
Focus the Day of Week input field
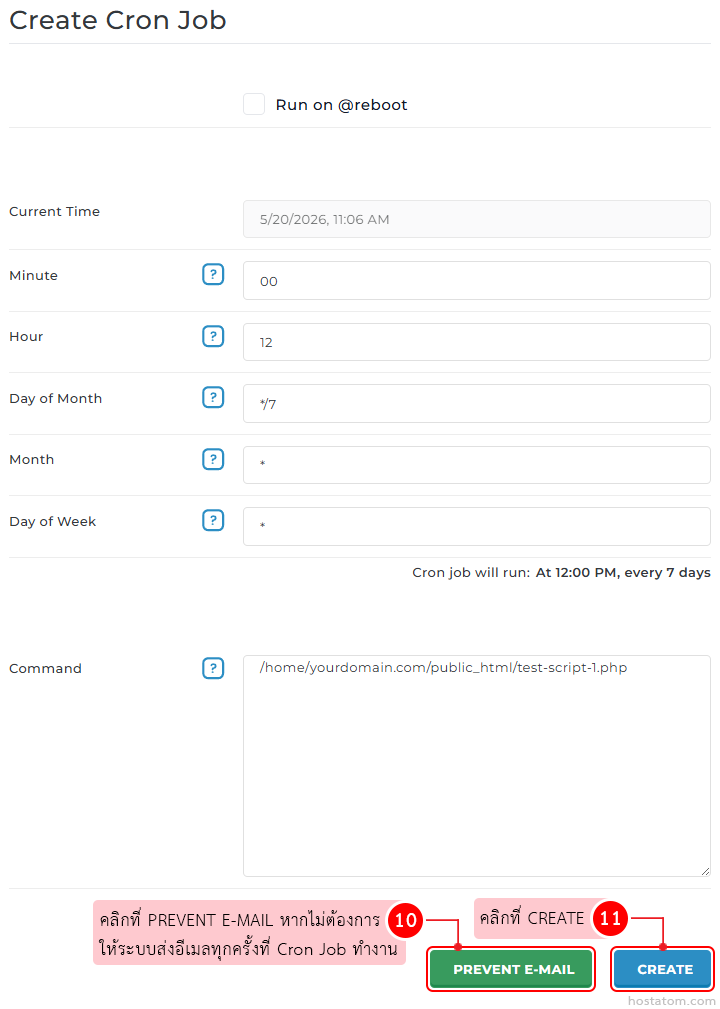[x=477, y=526]
